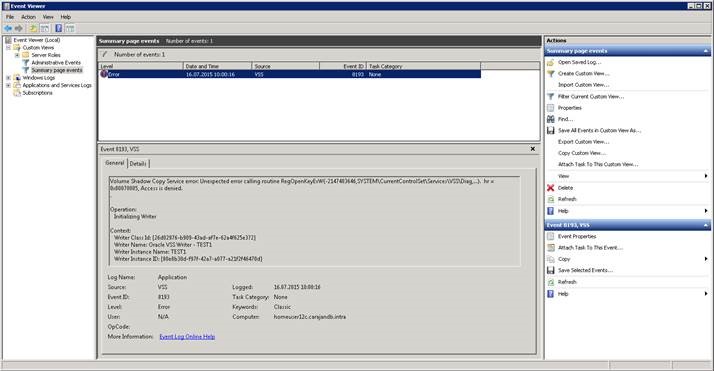Viewport: 714px width, 371px height.
Task: Click the Help icon under Event 8193, VSS
Action: coord(551,294)
